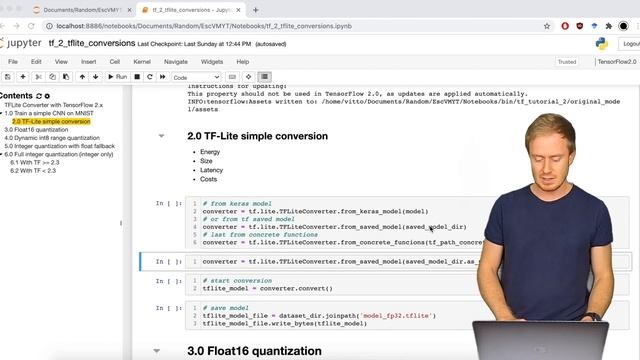Screen dimensions: 640x360
Task: Go to 6.0 Full integer quantization entry
Action: point(59,154)
